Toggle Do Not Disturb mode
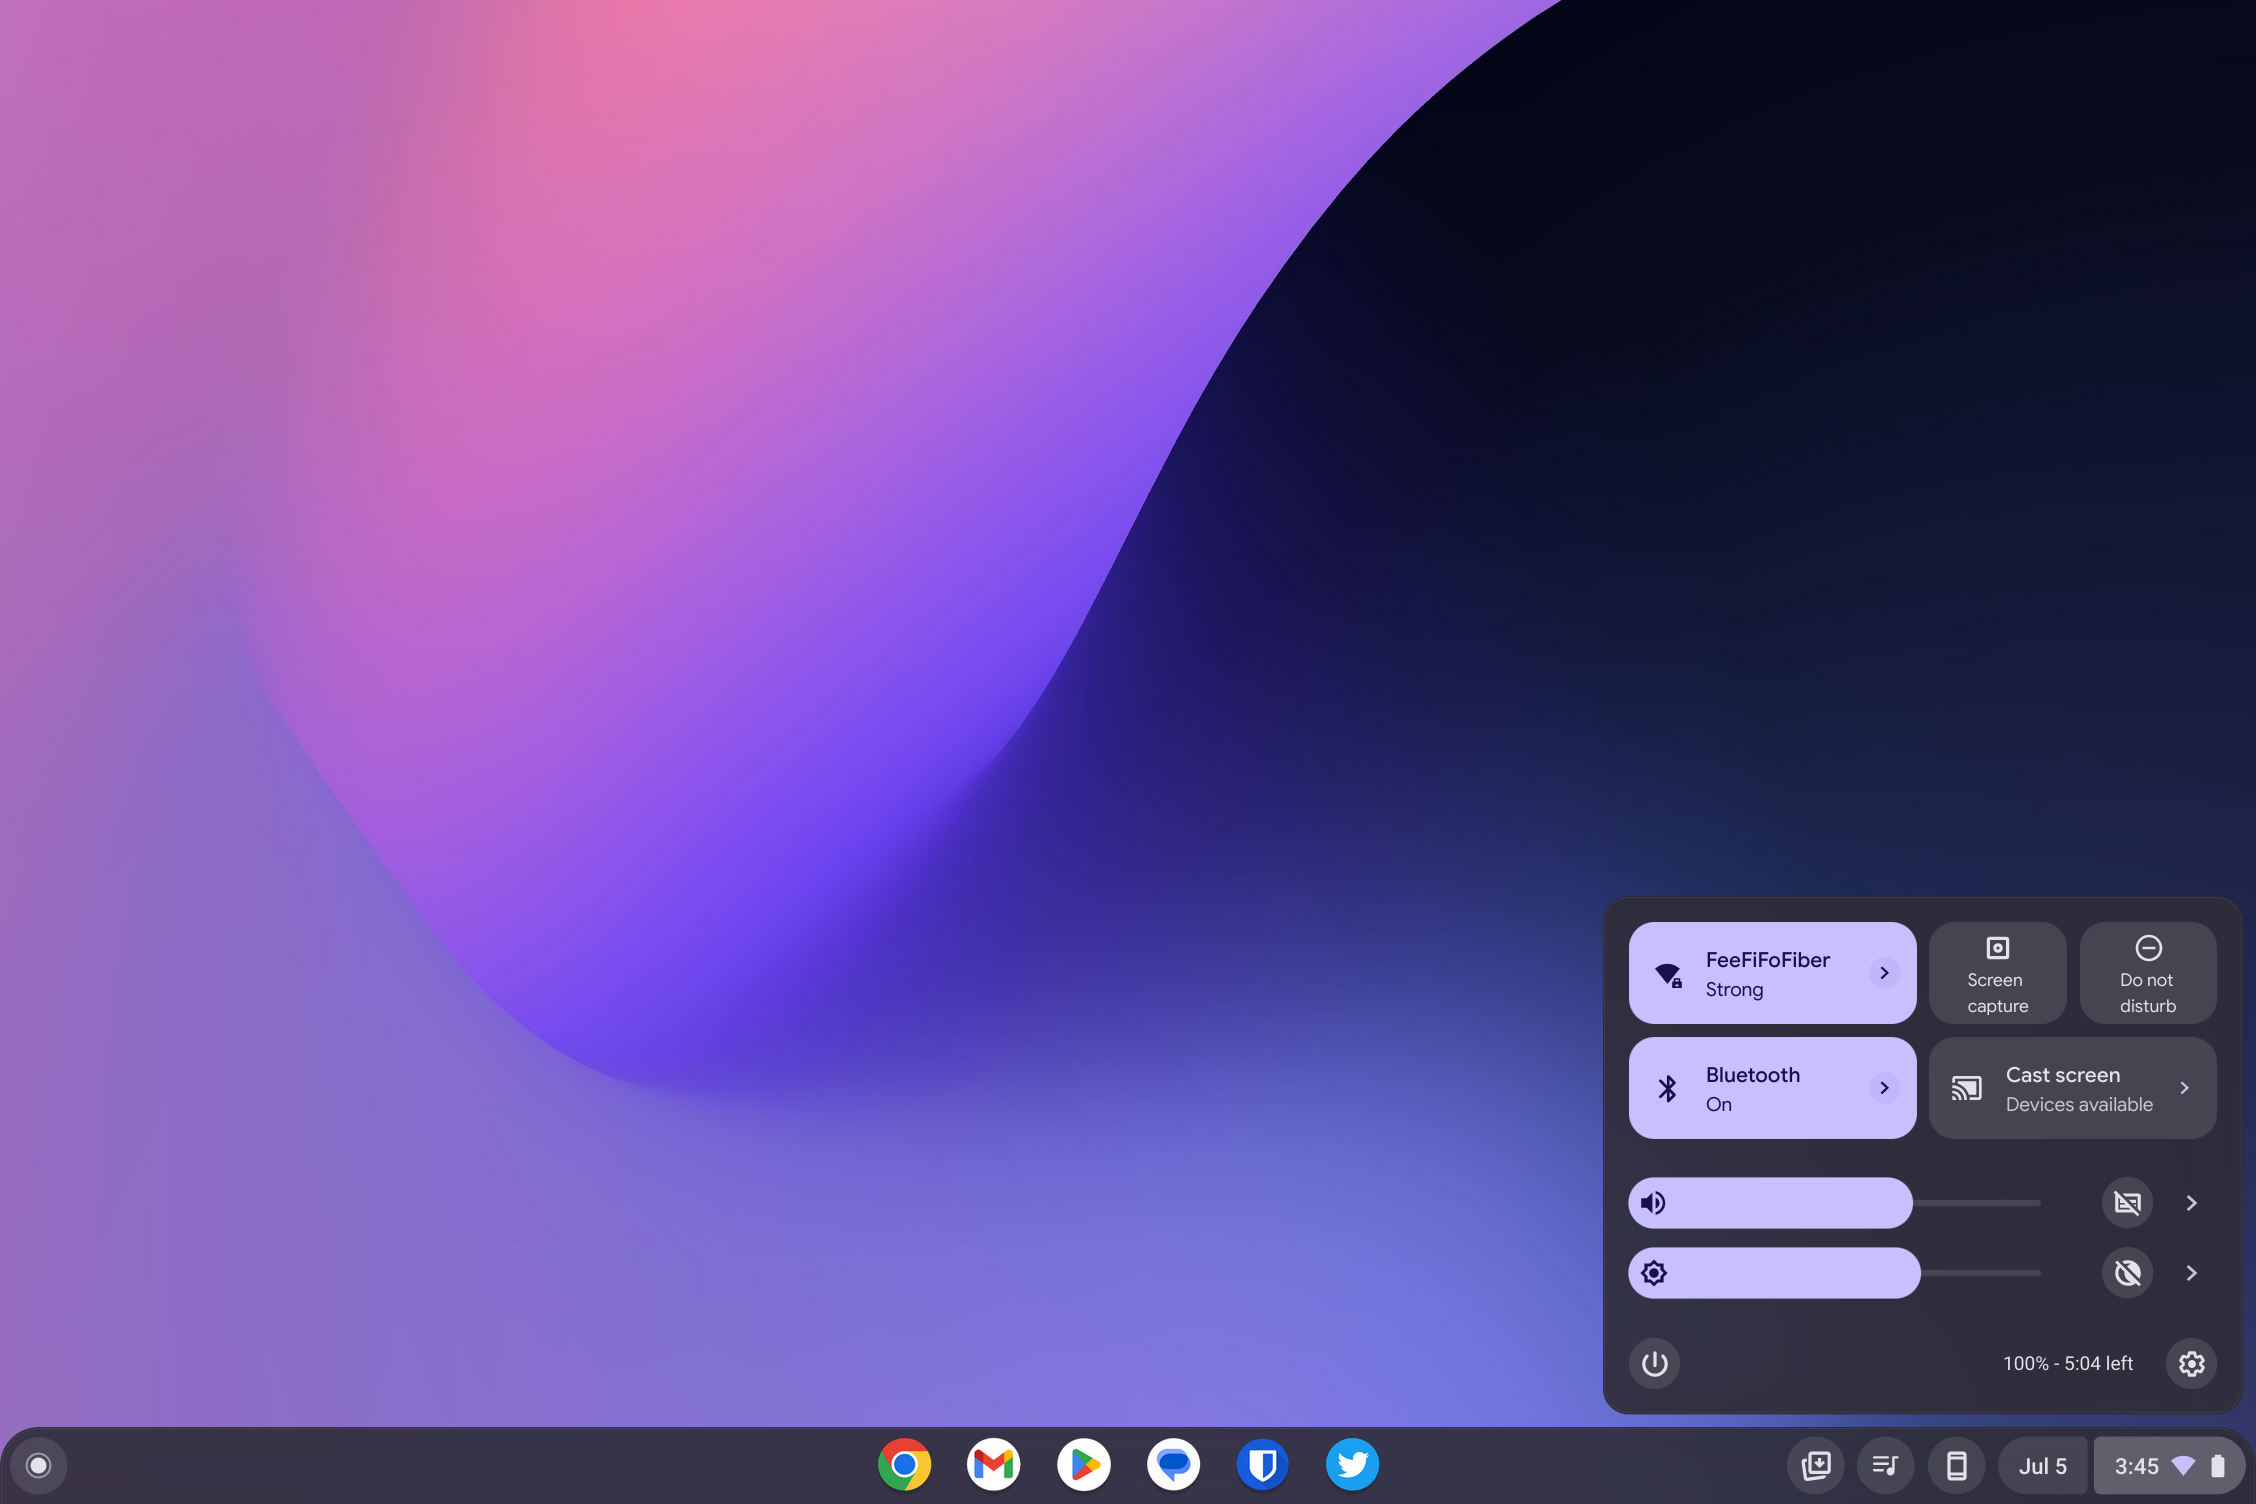The width and height of the screenshot is (2256, 1504). [2147, 972]
